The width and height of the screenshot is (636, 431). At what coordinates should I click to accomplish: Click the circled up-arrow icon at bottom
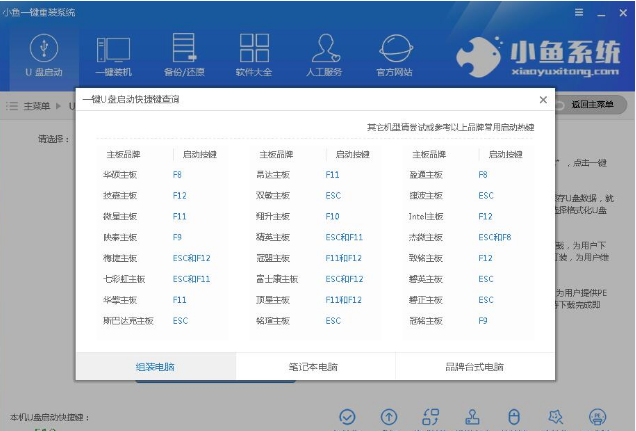[x=389, y=417]
